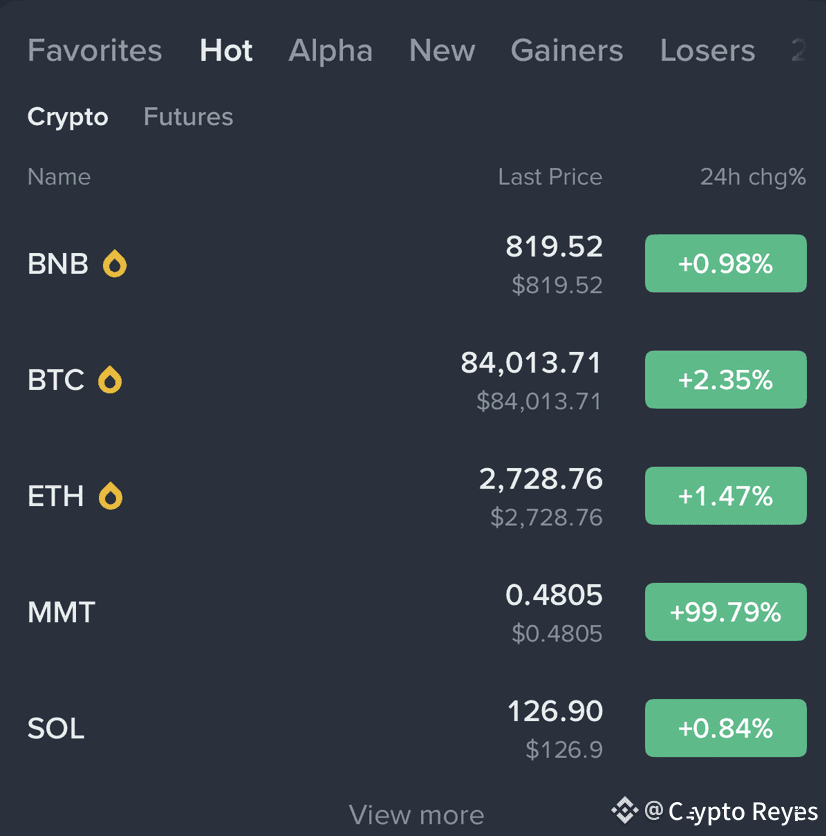
Task: Select the Crypto market view
Action: click(67, 117)
